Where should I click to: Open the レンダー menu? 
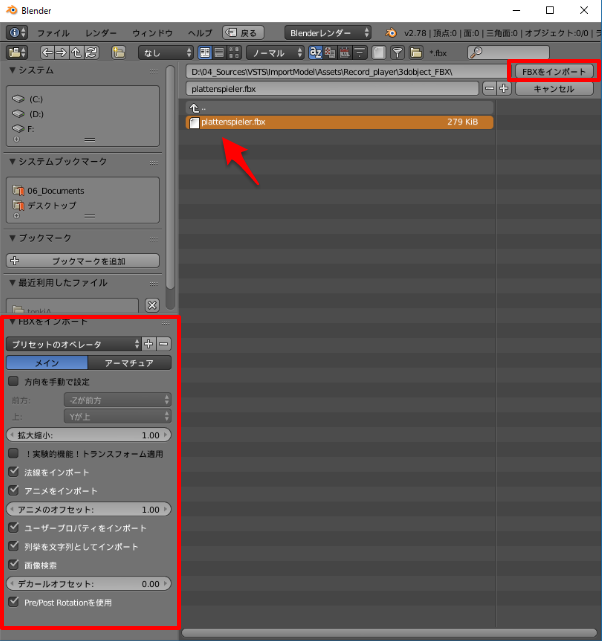[x=101, y=33]
